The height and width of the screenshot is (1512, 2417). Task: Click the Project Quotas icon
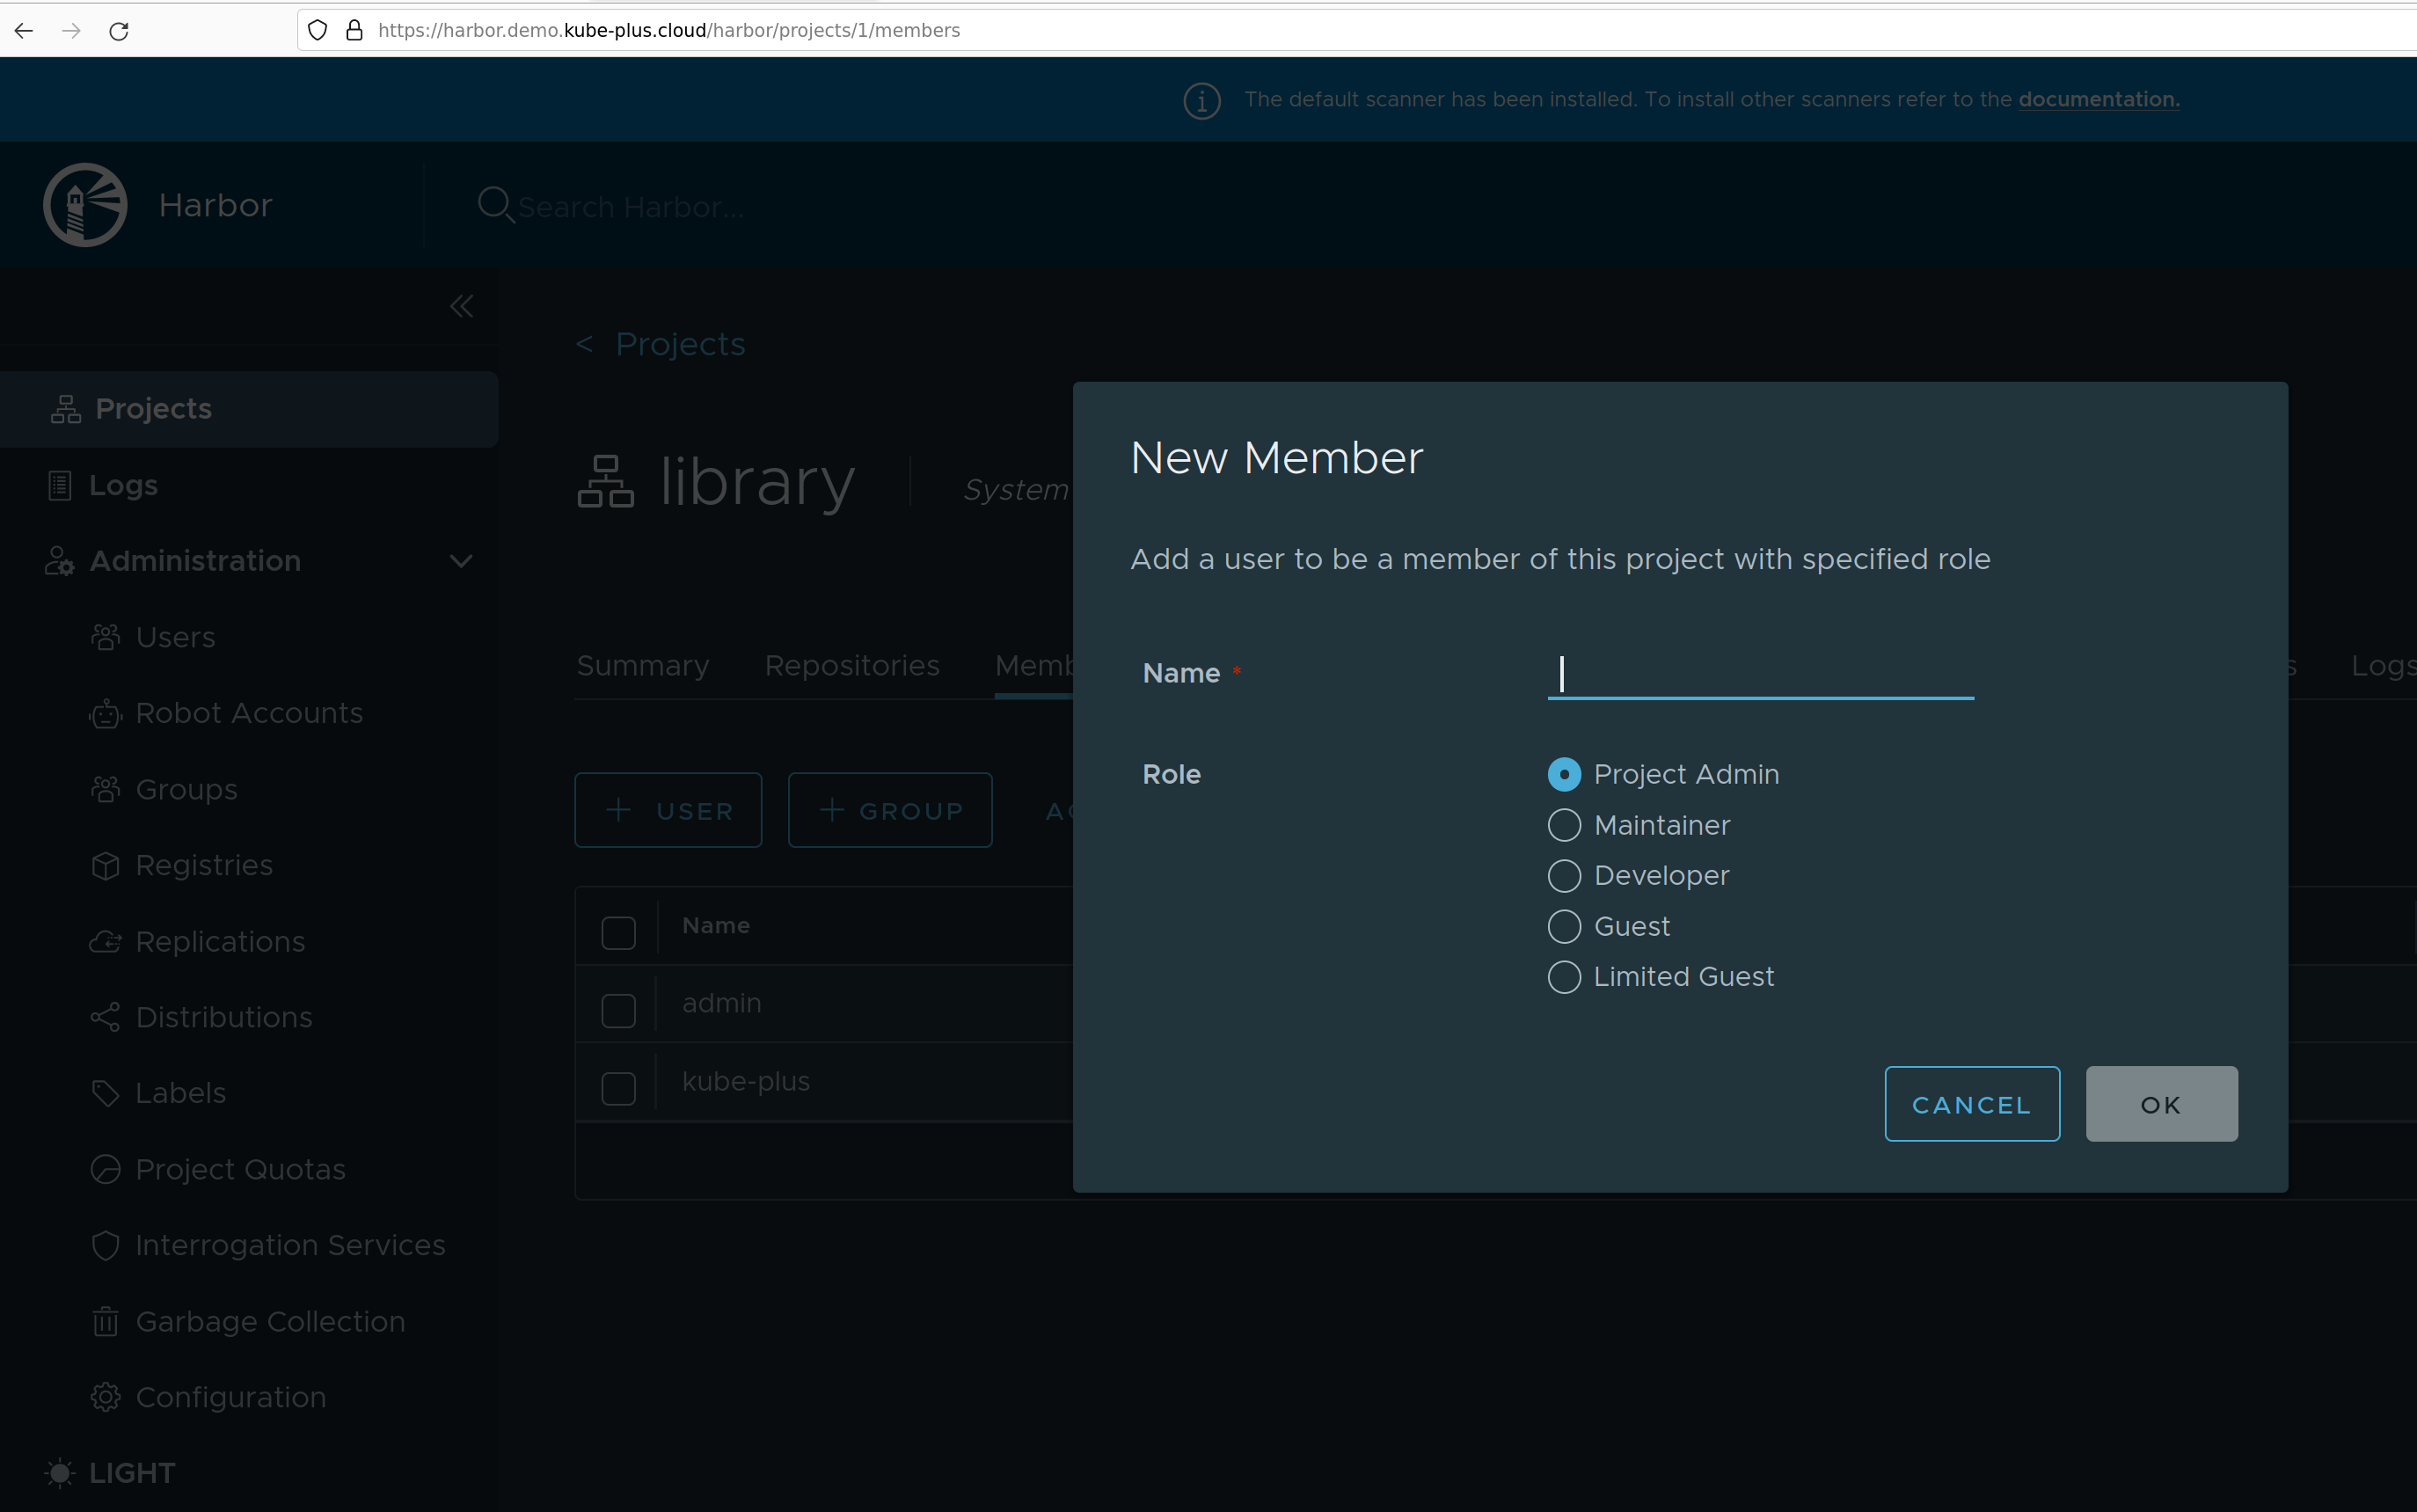(105, 1169)
